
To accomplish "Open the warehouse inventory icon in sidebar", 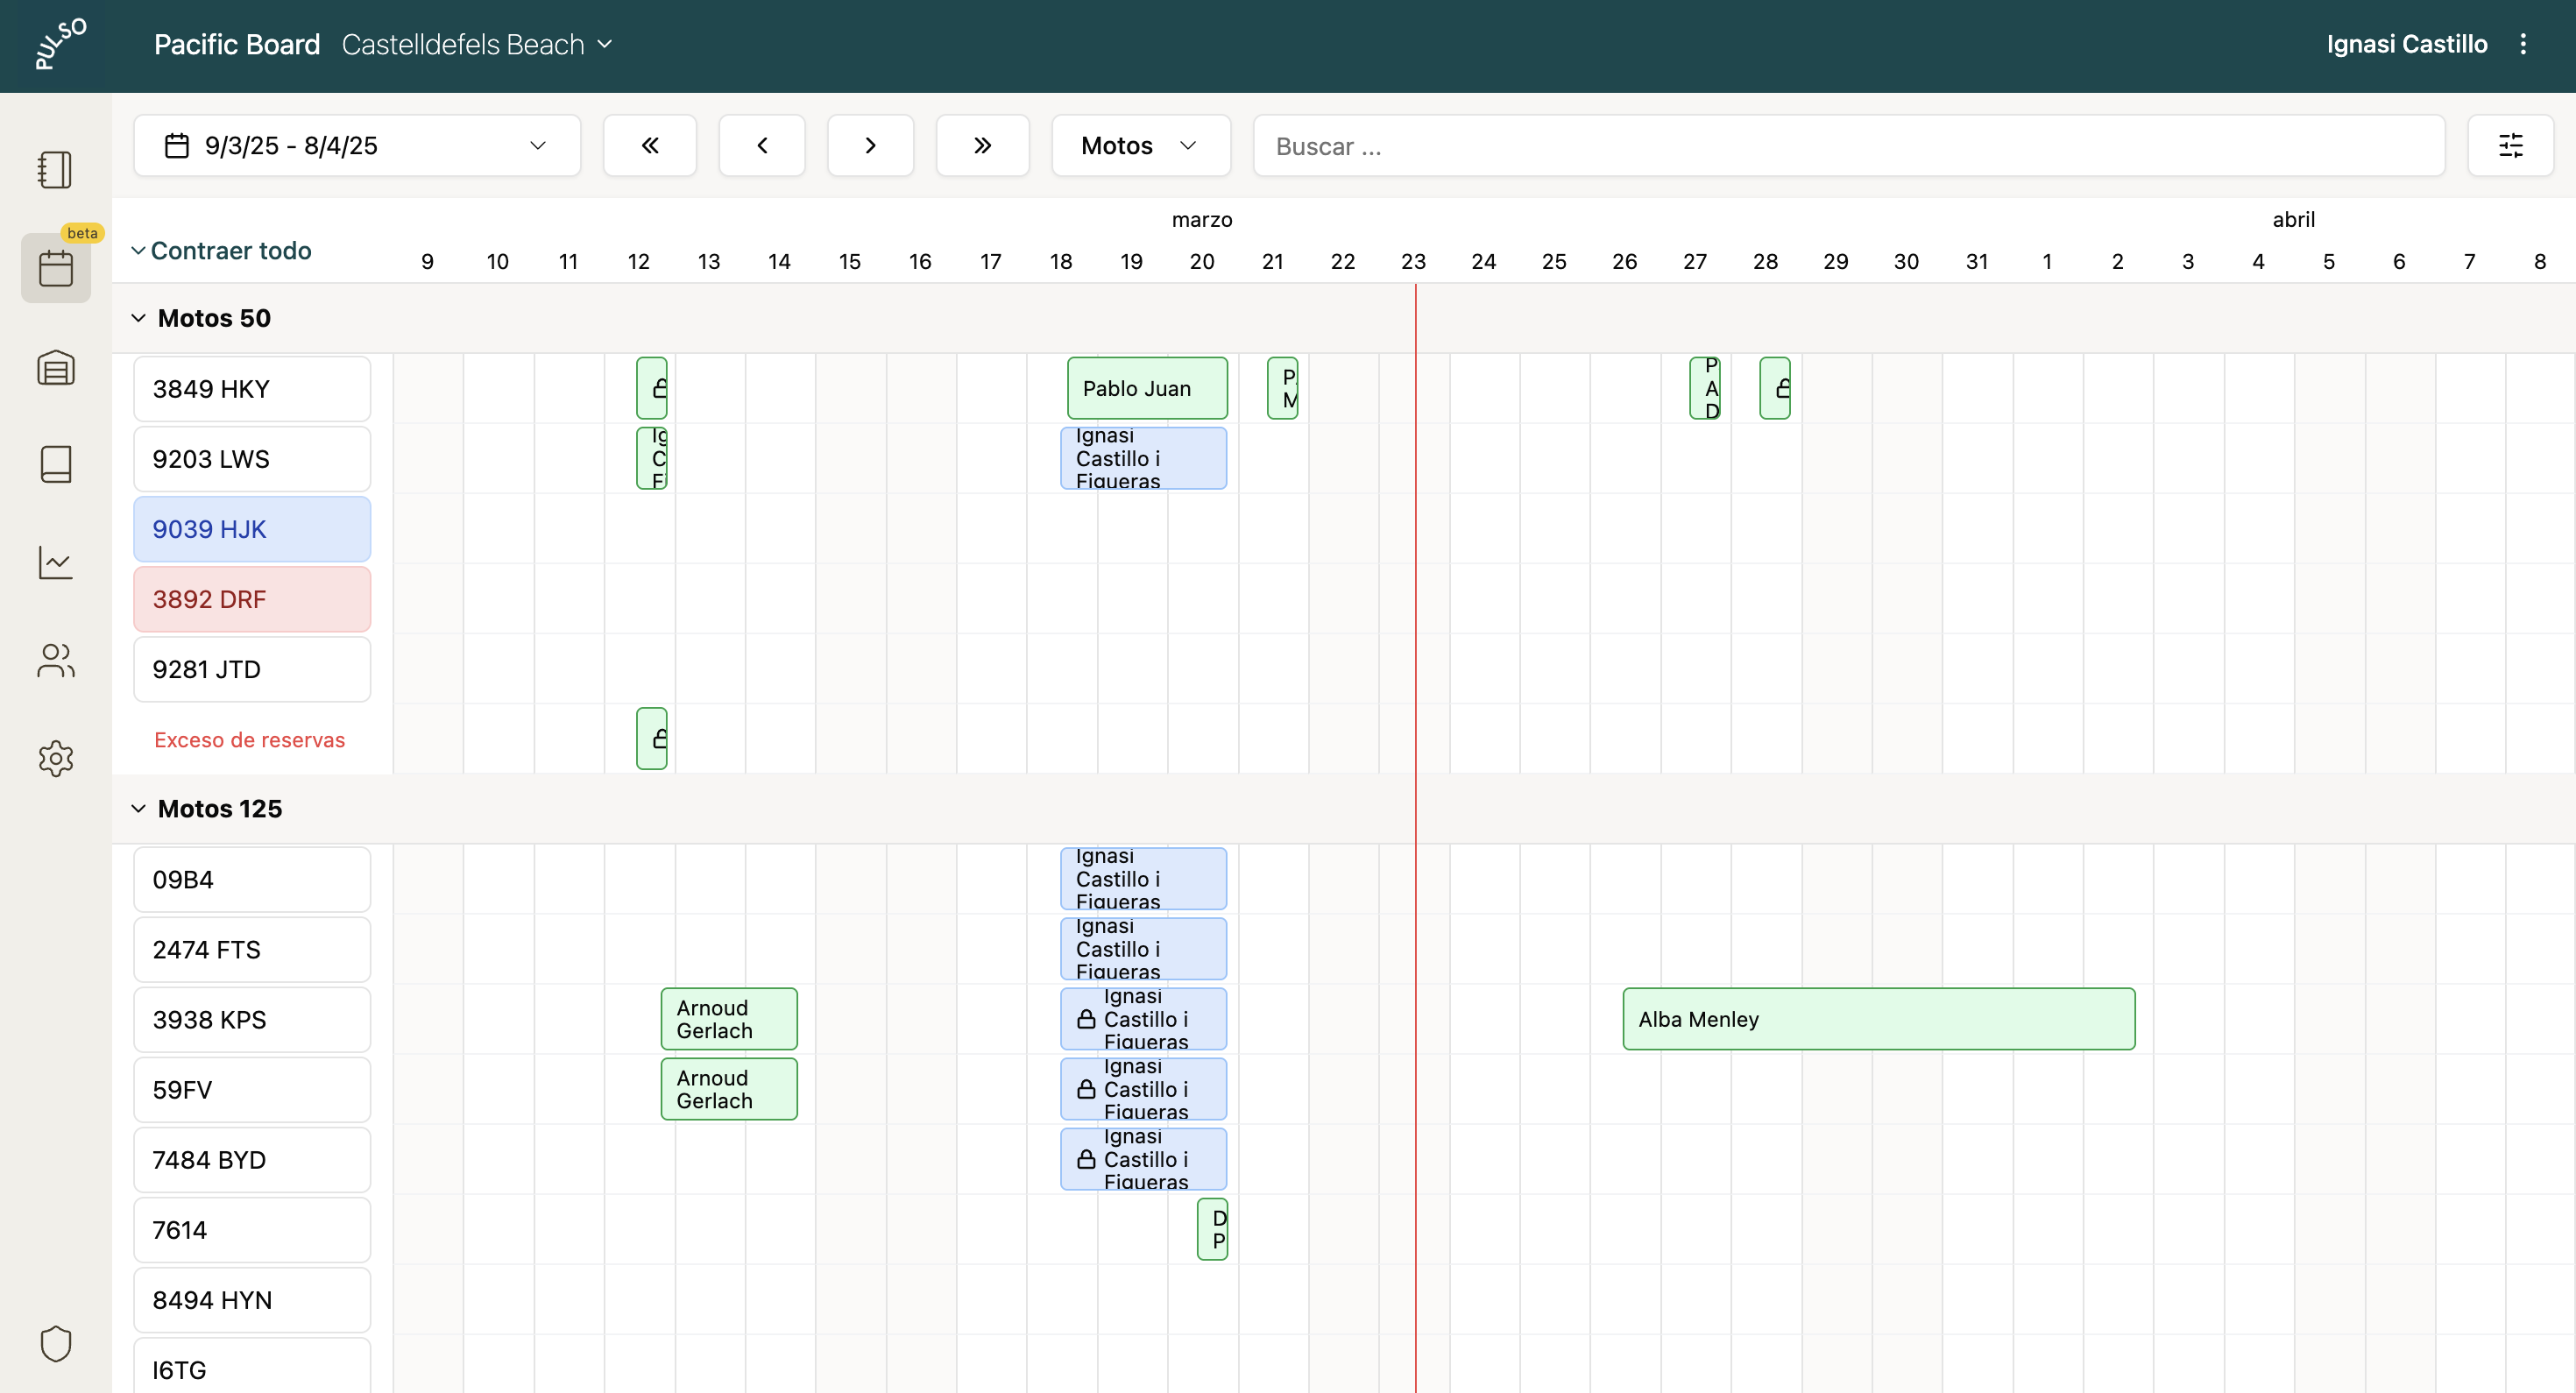I will tap(55, 368).
